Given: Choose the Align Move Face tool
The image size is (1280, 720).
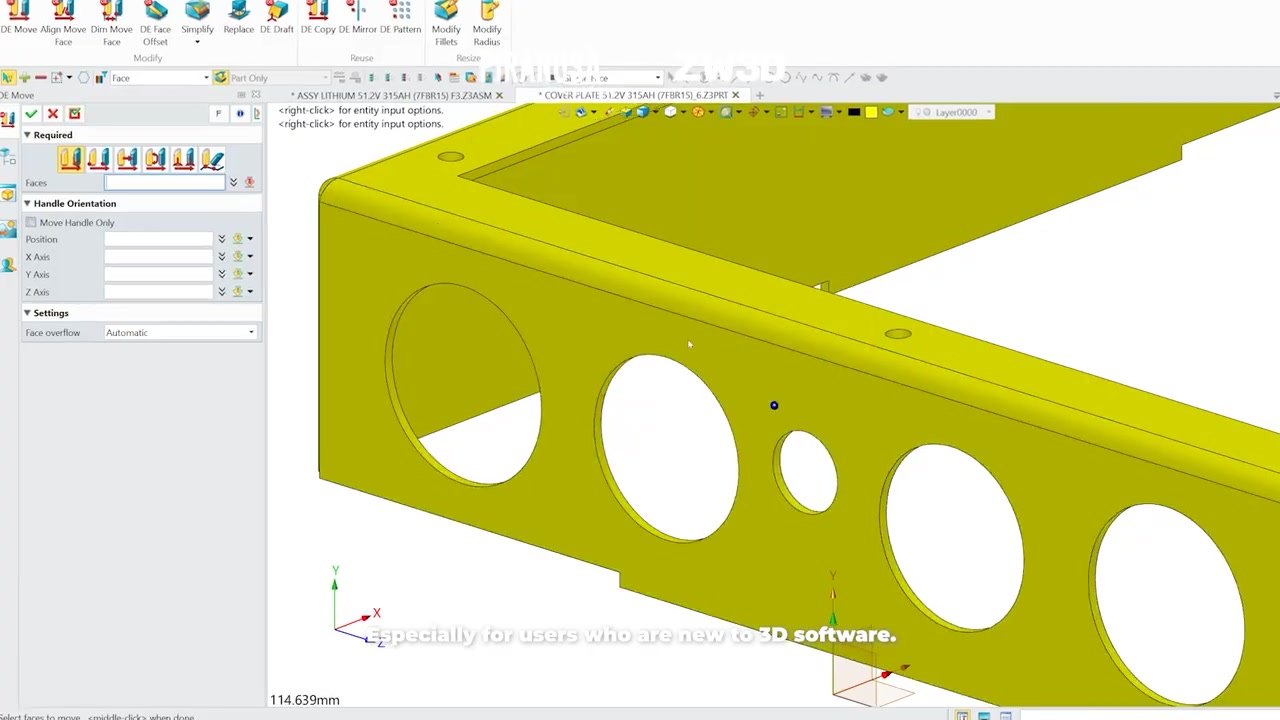Looking at the screenshot, I should (63, 22).
